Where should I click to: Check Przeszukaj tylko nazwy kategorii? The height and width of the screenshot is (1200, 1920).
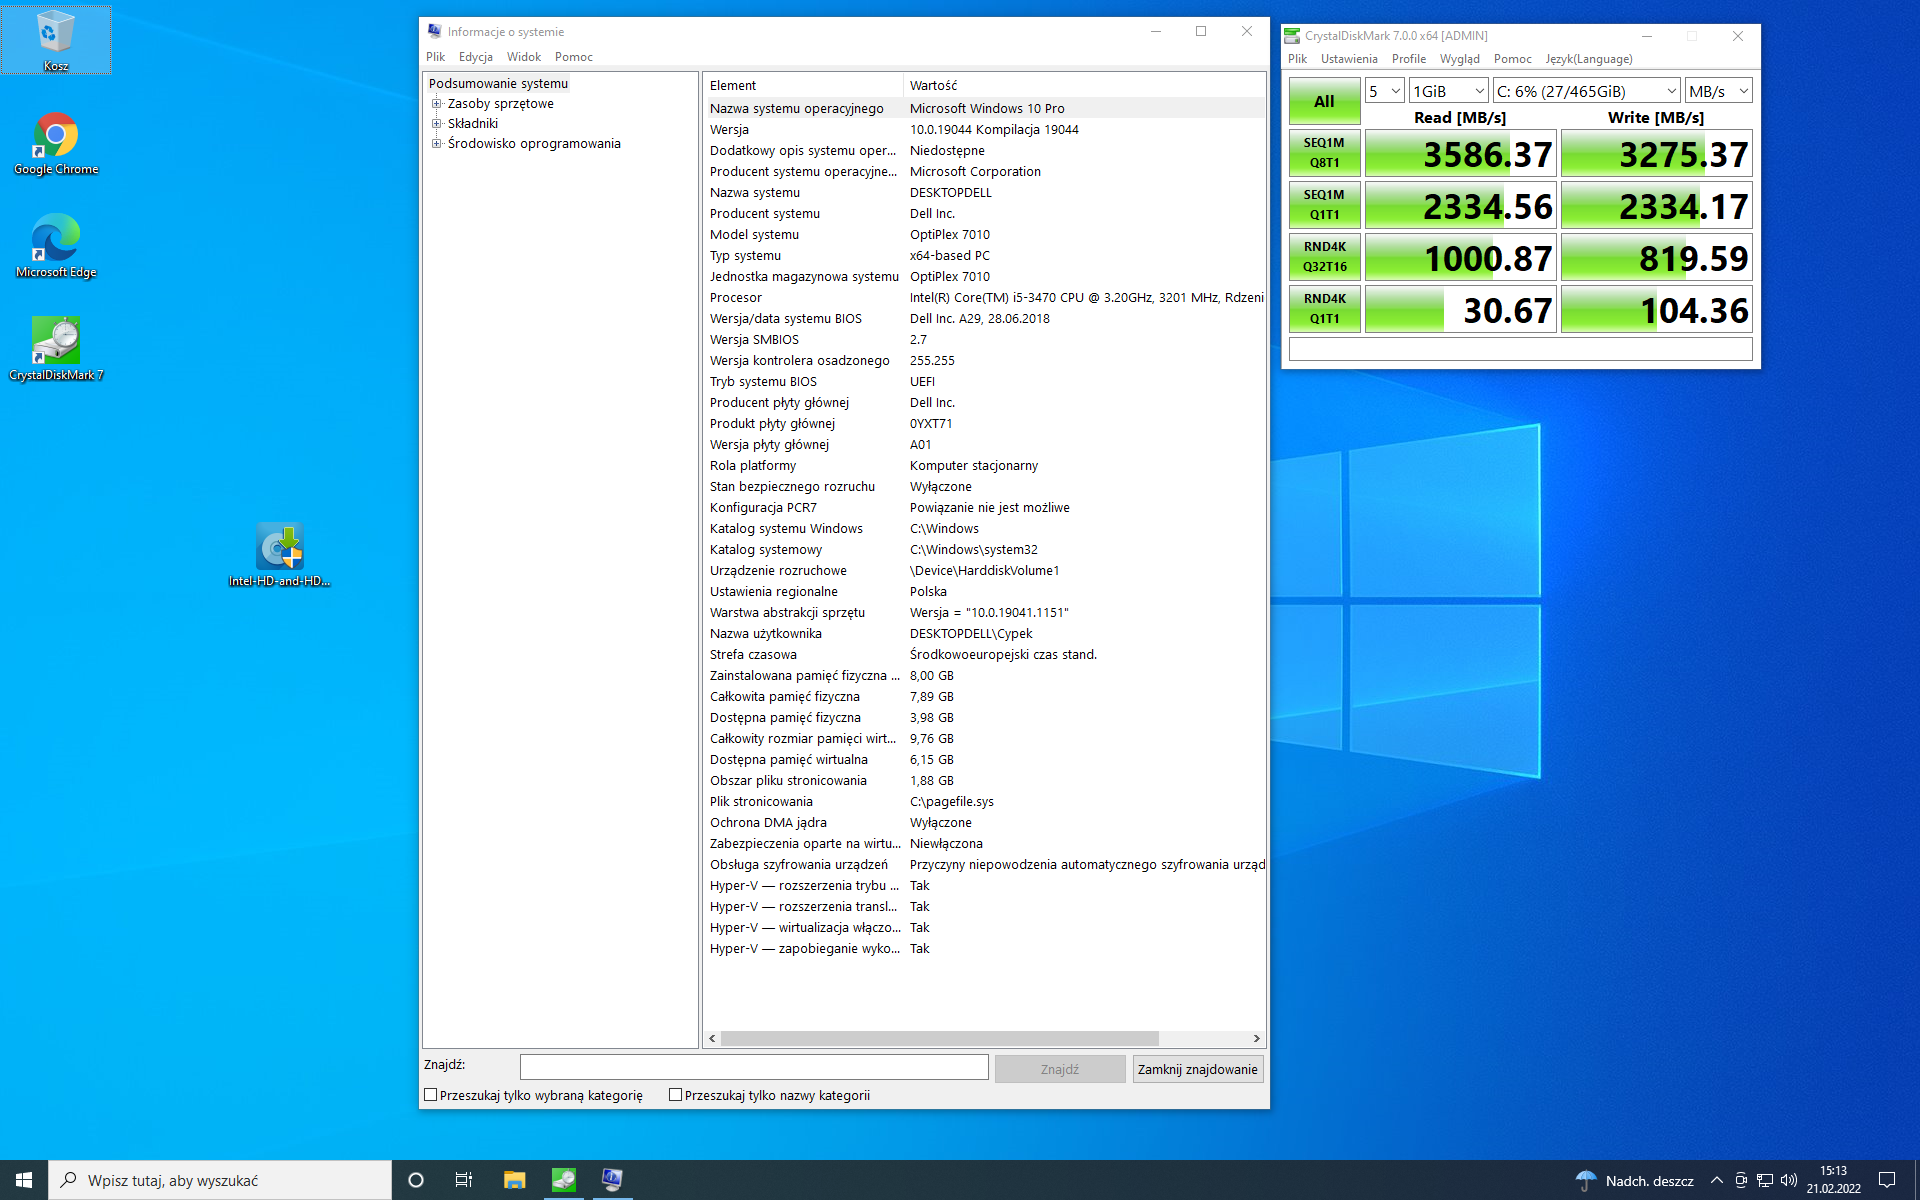pos(675,1095)
